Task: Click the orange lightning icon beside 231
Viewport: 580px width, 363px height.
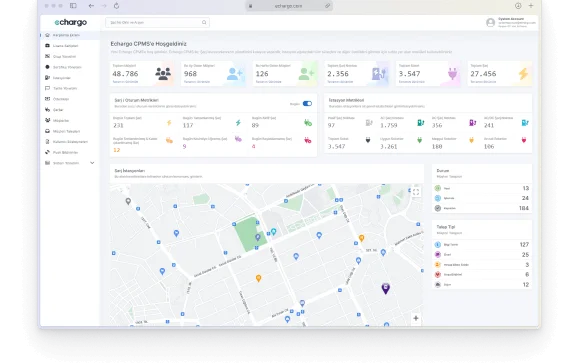Action: click(x=169, y=122)
